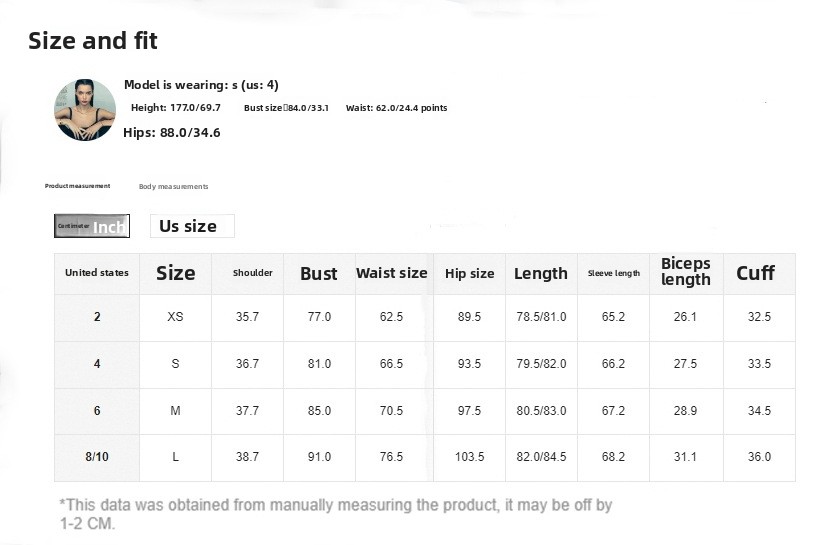The width and height of the screenshot is (821, 545).
Task: Select the Waist size column header
Action: [x=392, y=273]
